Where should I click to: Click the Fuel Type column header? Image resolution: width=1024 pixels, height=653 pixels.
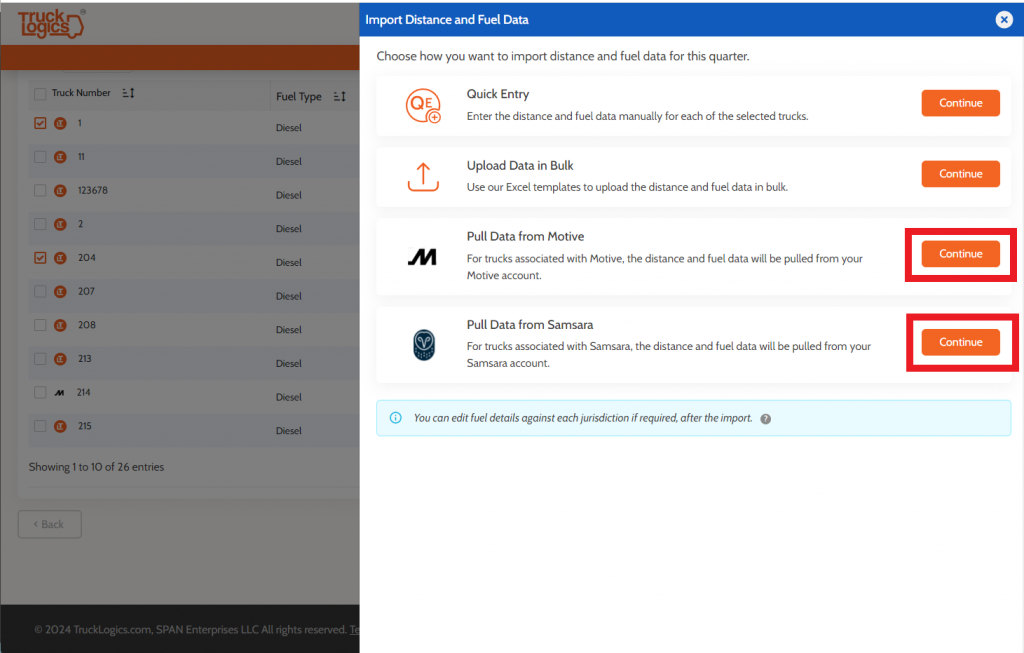(298, 97)
